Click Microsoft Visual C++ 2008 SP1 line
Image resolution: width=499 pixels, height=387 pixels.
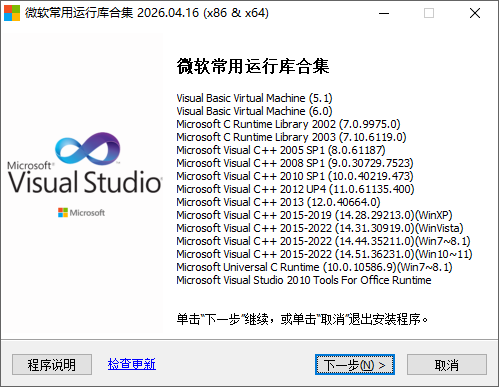click(295, 163)
